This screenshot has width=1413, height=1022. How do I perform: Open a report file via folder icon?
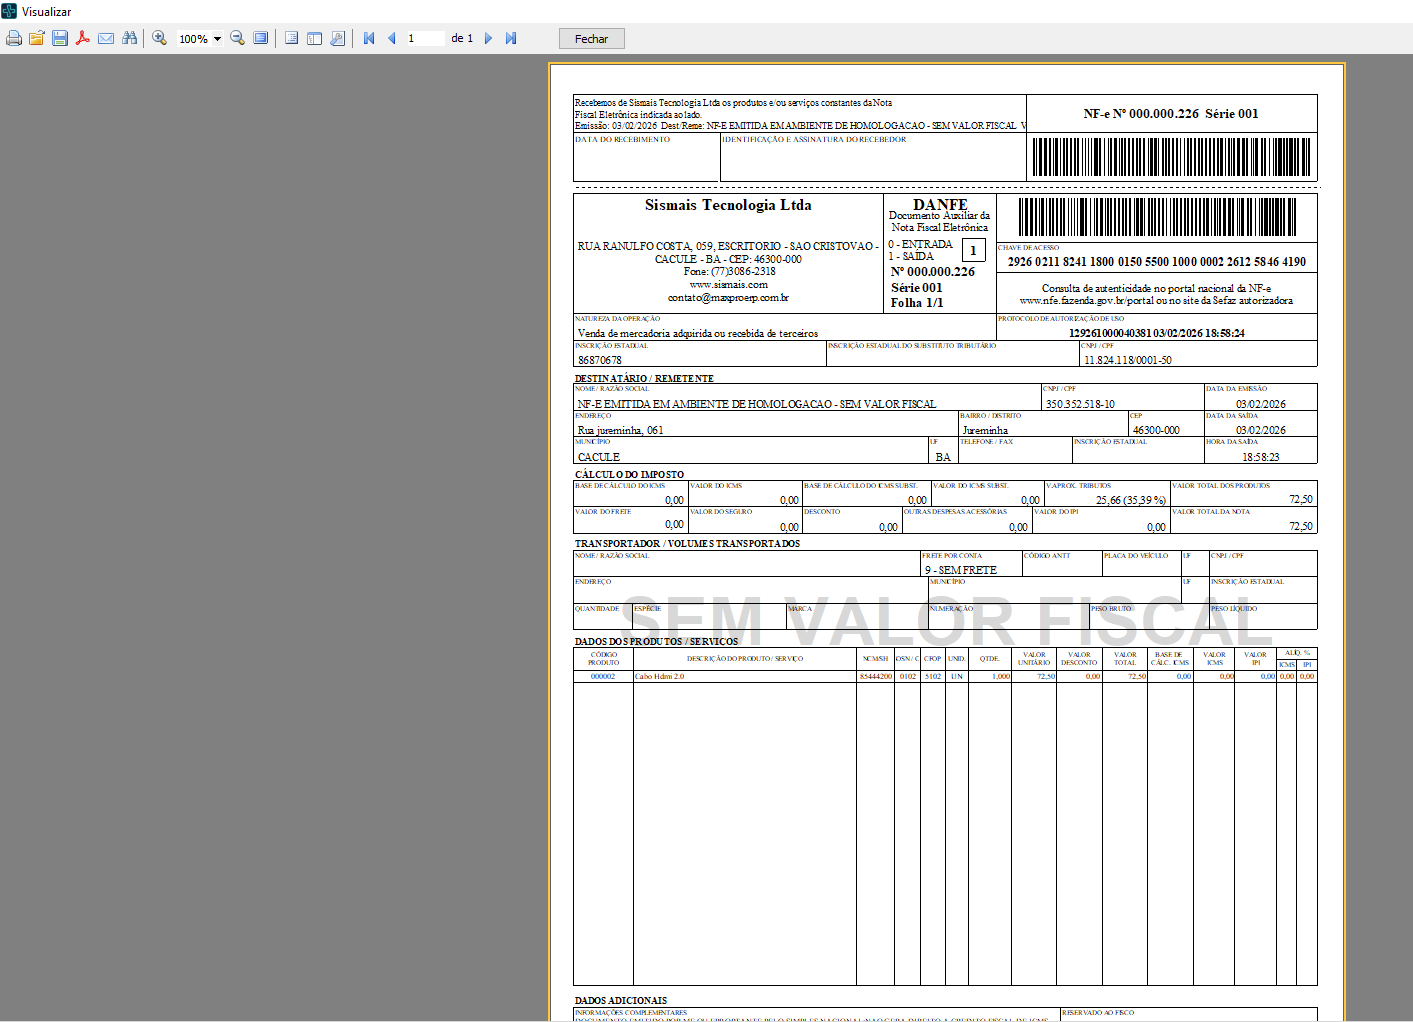coord(37,39)
